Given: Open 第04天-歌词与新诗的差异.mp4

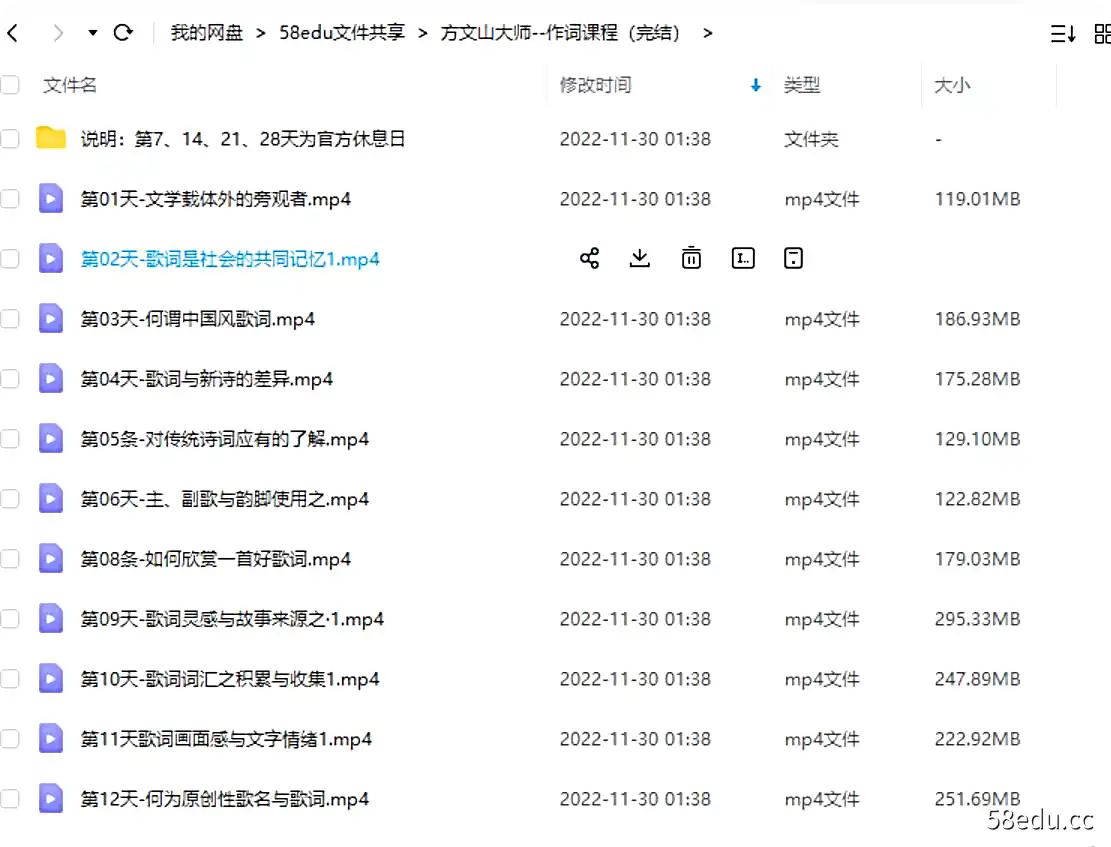Looking at the screenshot, I should click(x=206, y=379).
